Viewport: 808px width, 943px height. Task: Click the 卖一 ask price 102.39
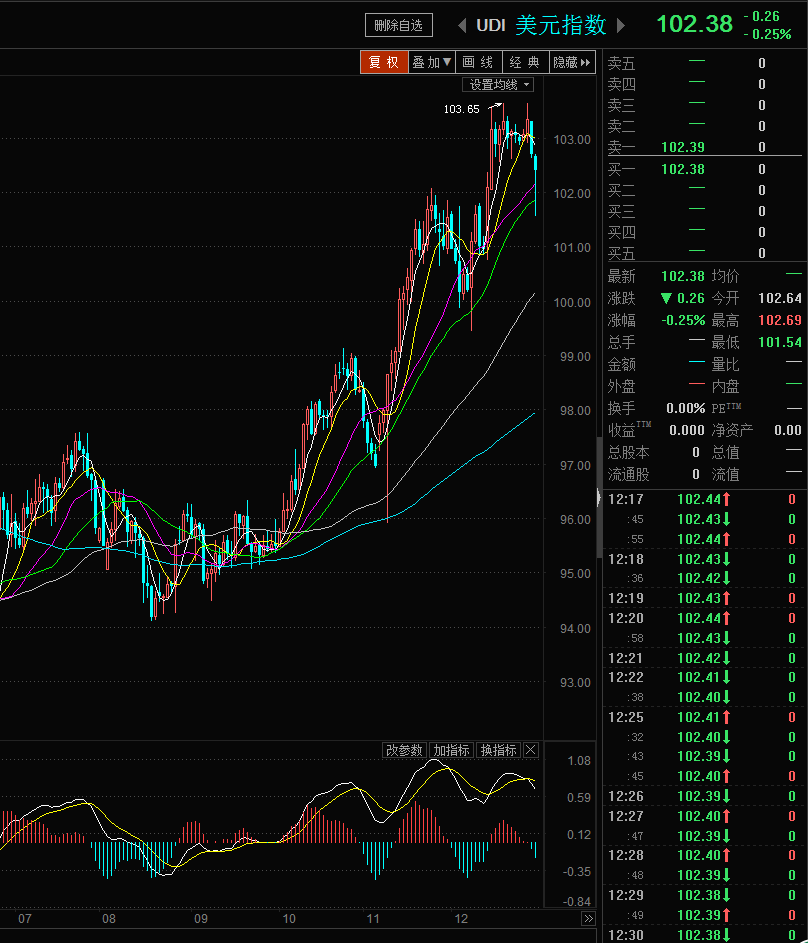(x=683, y=147)
